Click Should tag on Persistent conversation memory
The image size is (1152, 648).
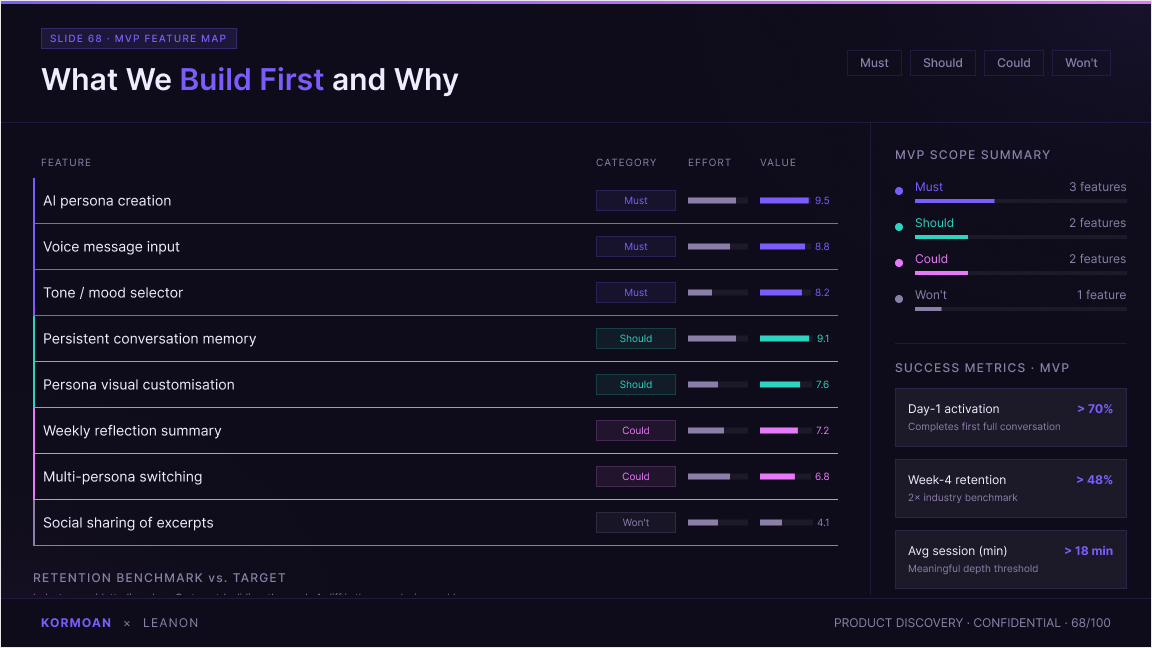pyautogui.click(x=636, y=339)
